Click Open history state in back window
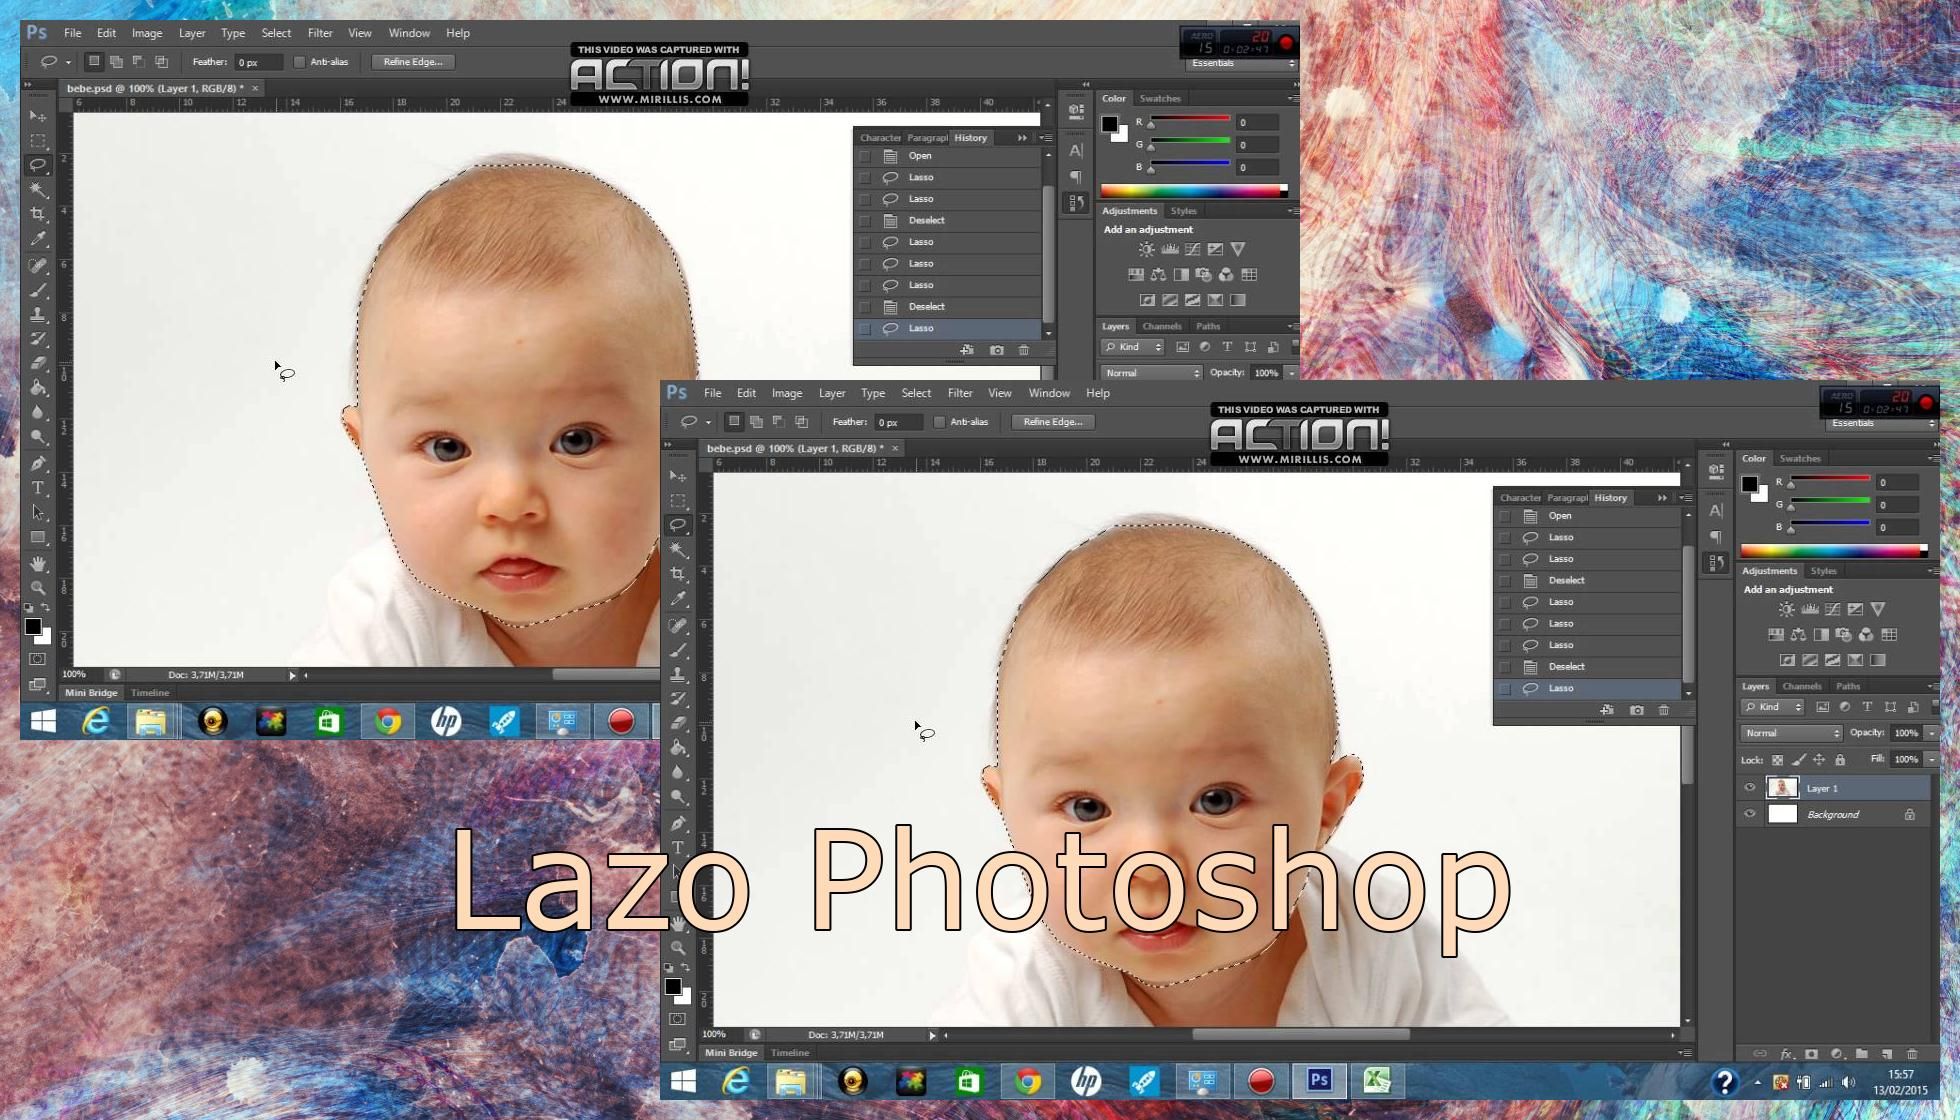Image resolution: width=1960 pixels, height=1120 pixels. [948, 156]
